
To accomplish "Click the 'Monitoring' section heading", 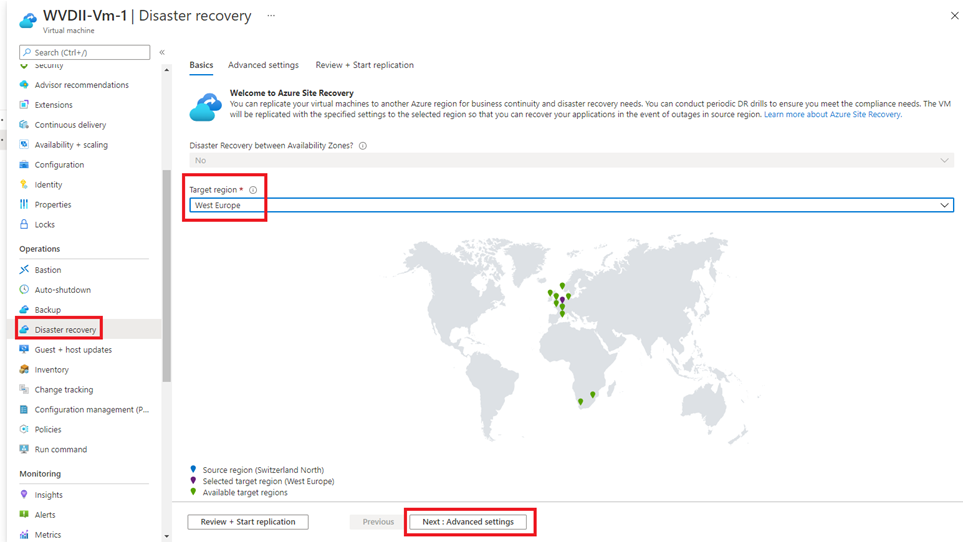I will pyautogui.click(x=40, y=474).
